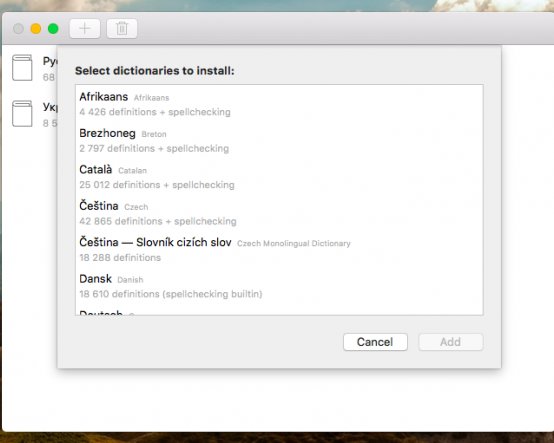
Task: Pick the Català Catalan dictionary row
Action: [x=279, y=177]
